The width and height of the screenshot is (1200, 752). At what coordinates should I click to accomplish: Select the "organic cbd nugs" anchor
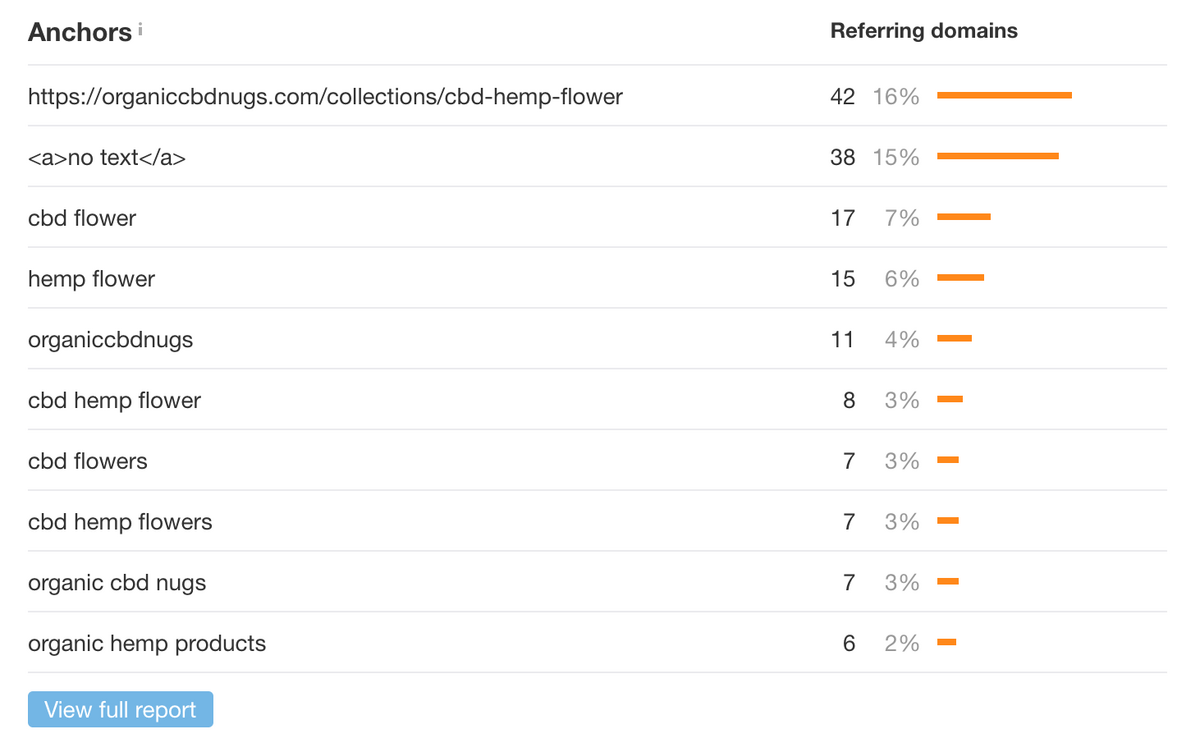tap(117, 583)
